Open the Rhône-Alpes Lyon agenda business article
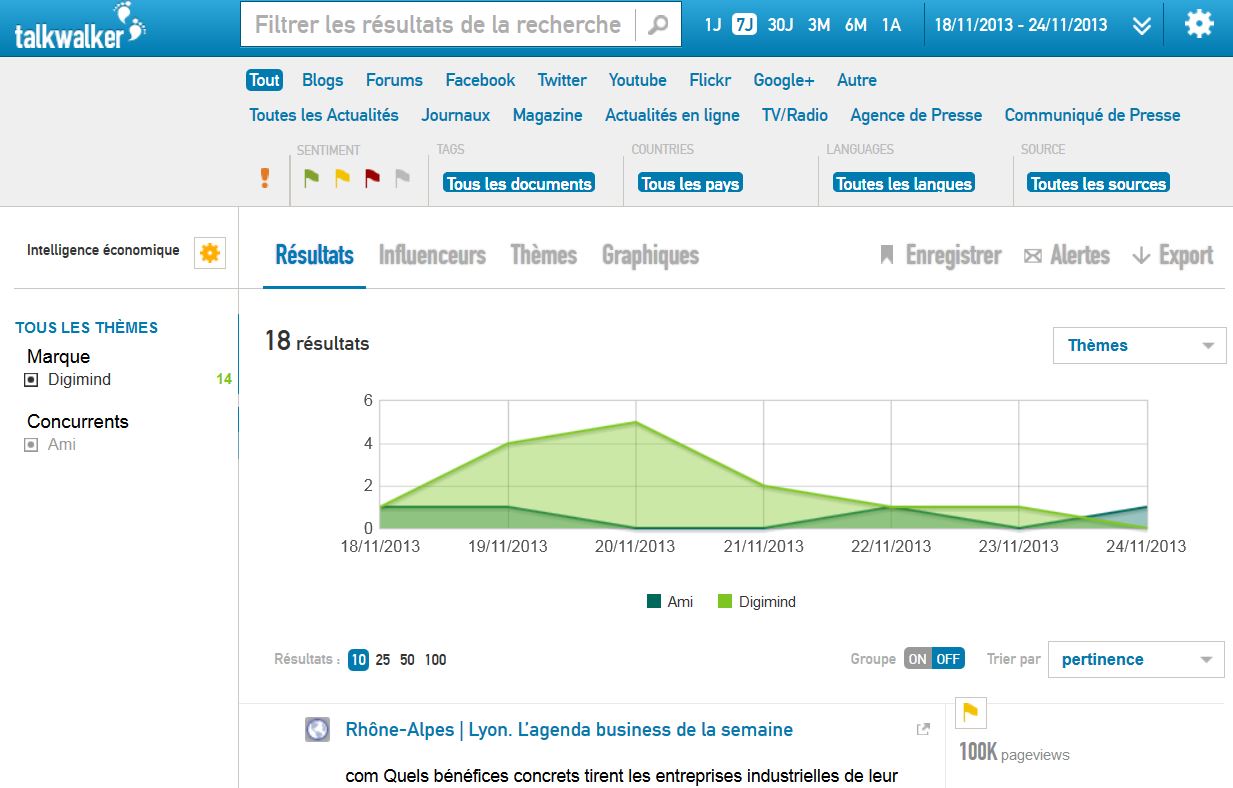The image size is (1233, 788). click(x=569, y=730)
